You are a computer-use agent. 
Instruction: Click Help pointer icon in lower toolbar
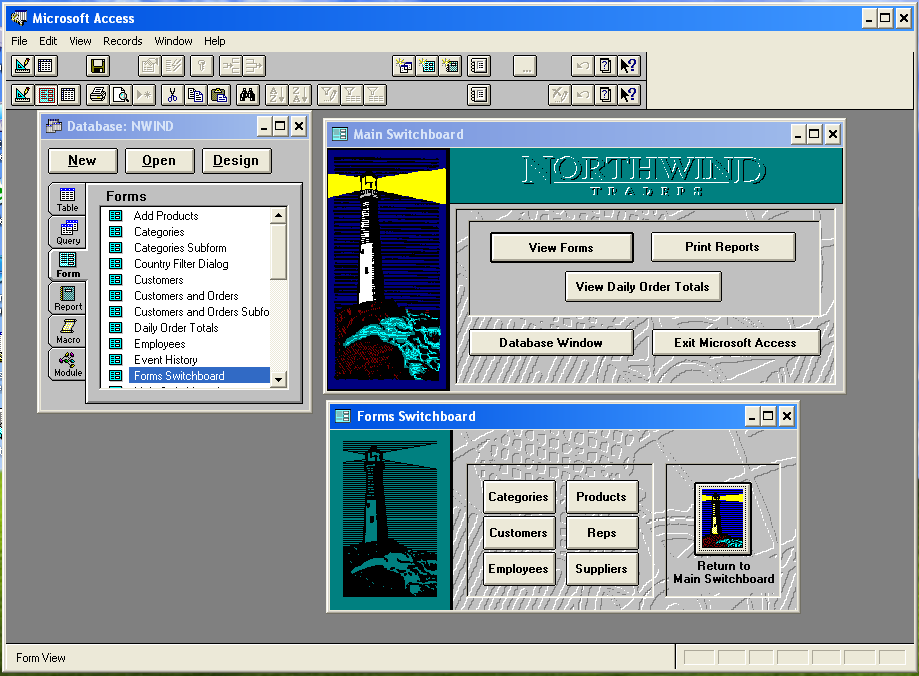(x=628, y=94)
